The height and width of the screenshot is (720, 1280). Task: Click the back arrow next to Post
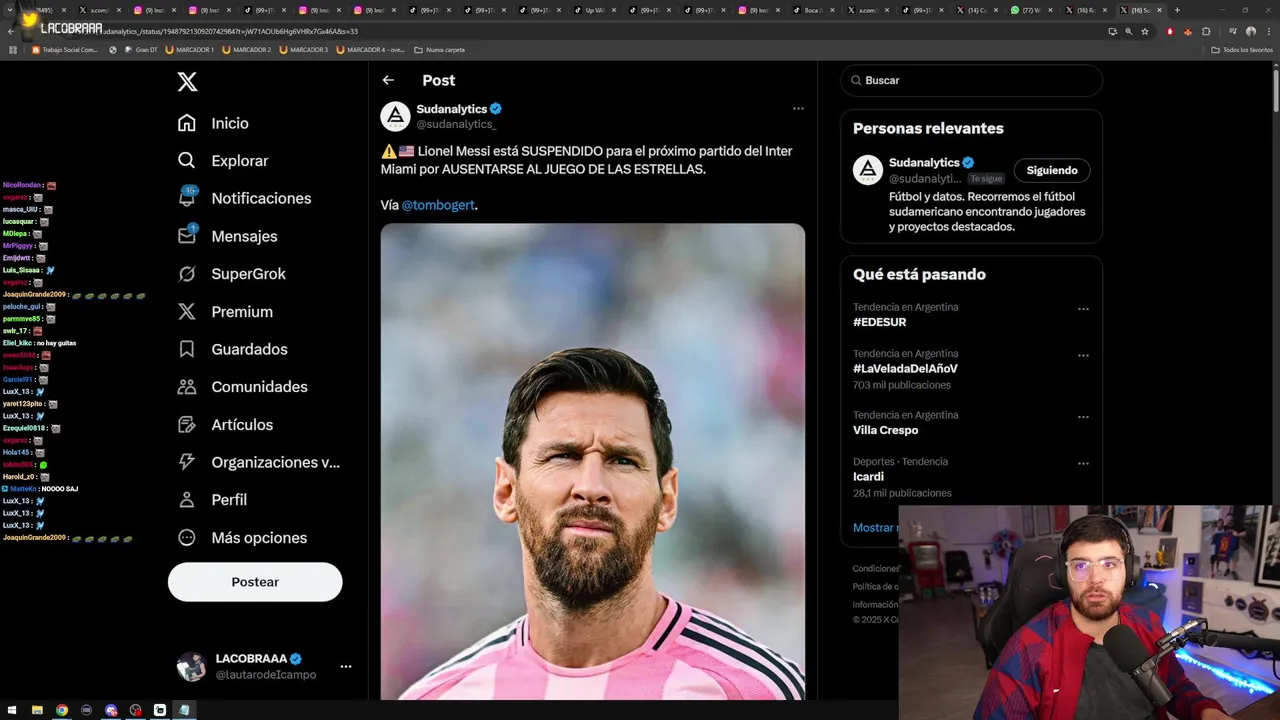[x=388, y=80]
